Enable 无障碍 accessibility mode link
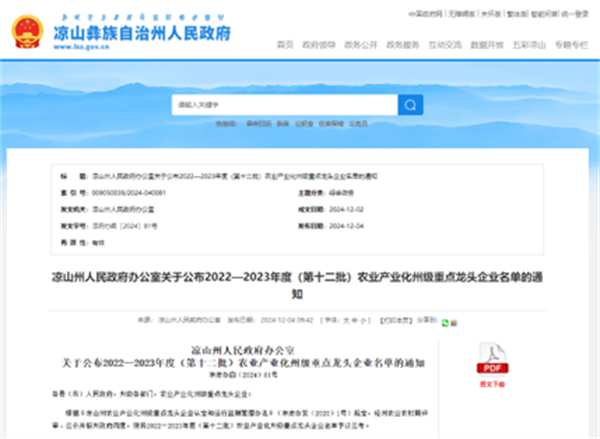The image size is (600, 439). click(x=459, y=14)
